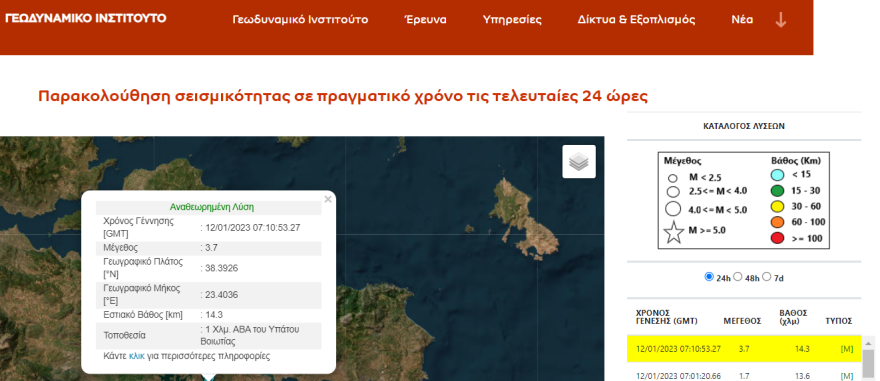Open the Νέα menu
This screenshot has width=880, height=381.
pyautogui.click(x=742, y=20)
